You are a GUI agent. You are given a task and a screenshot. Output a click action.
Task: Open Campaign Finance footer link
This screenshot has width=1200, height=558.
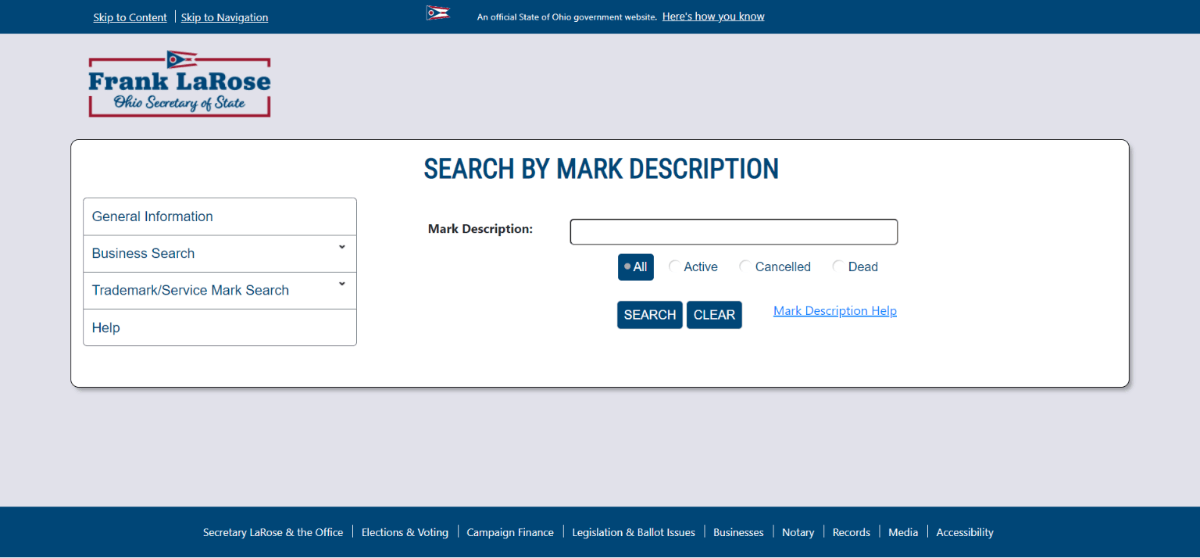510,532
